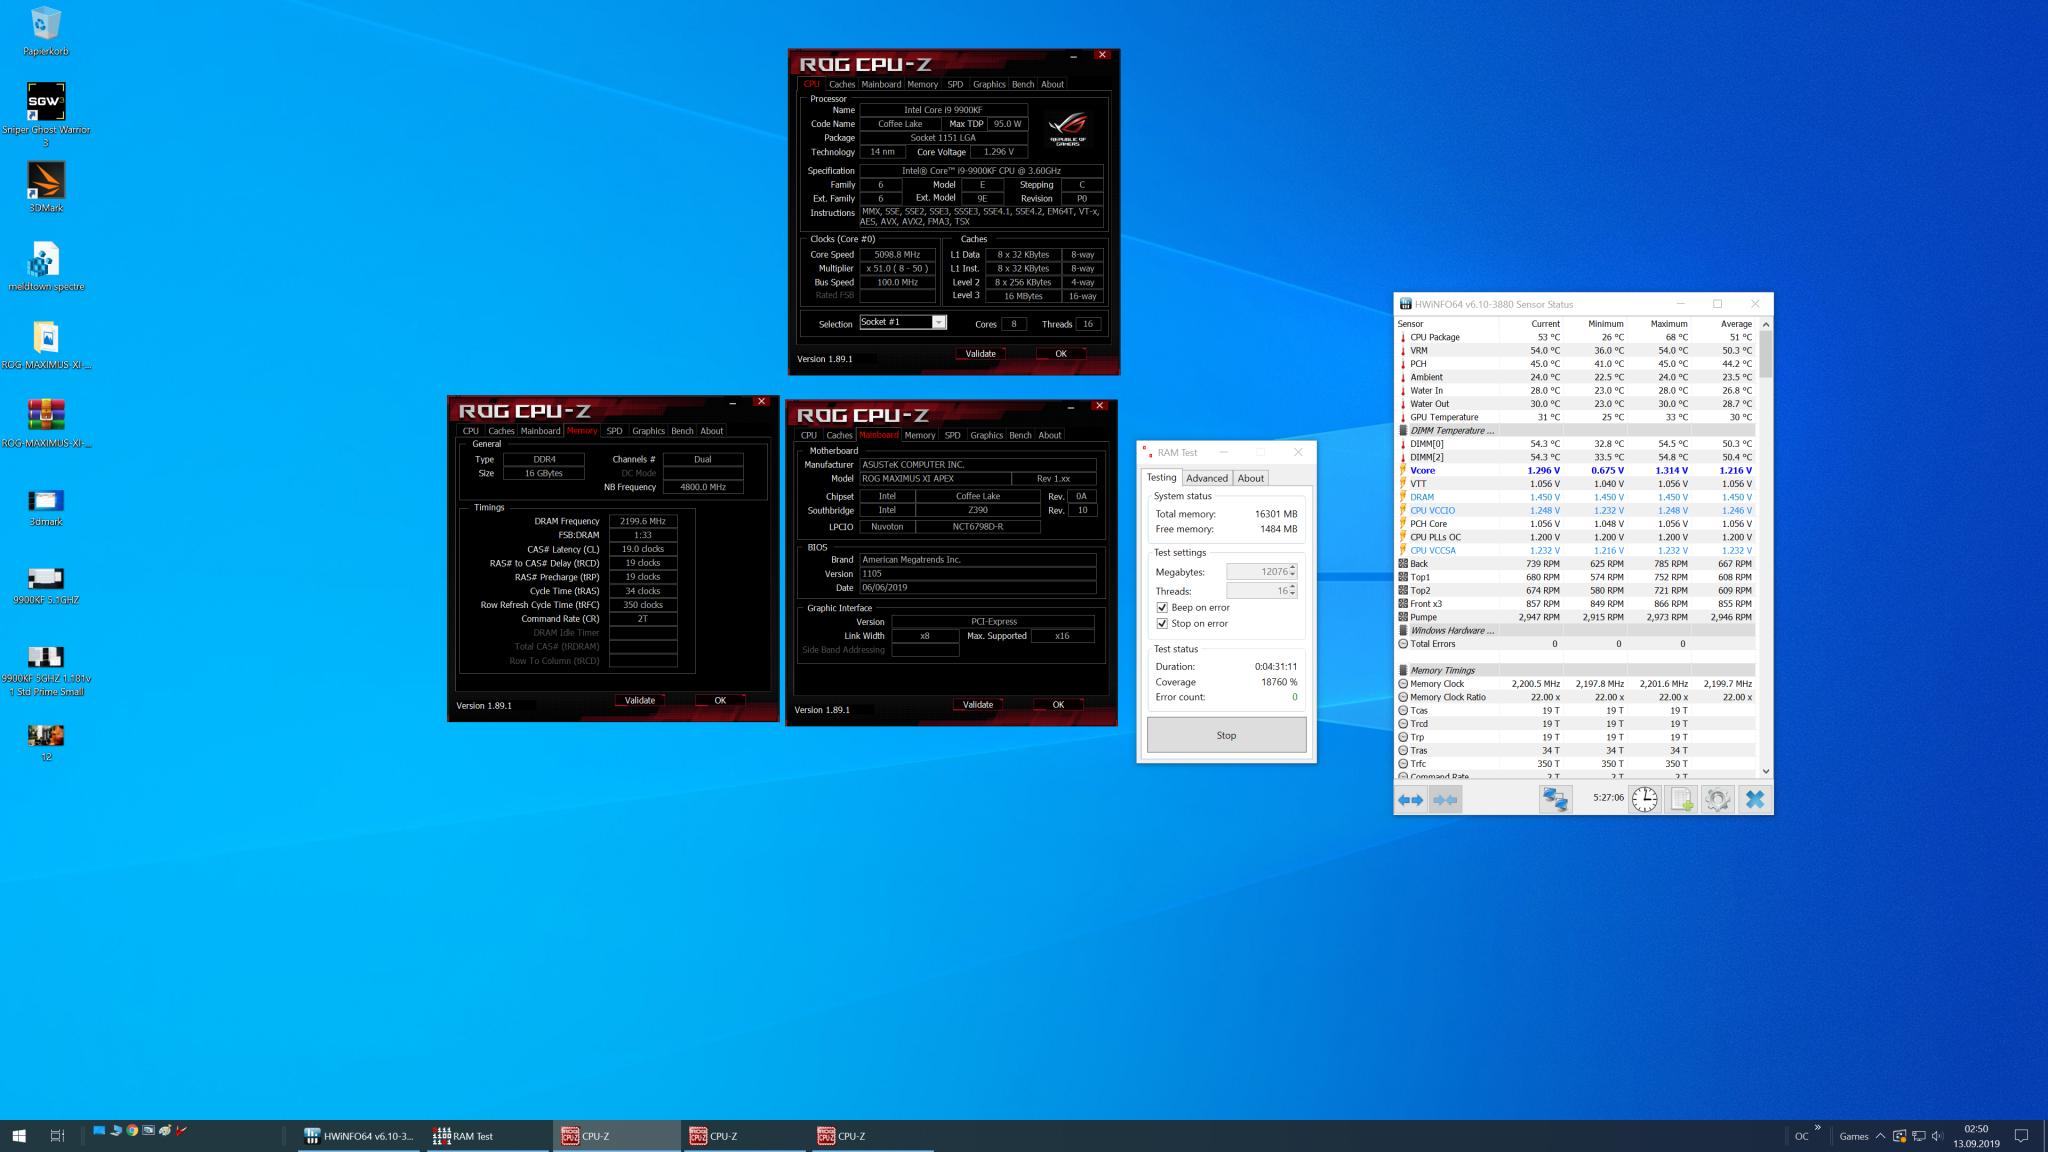Image resolution: width=2048 pixels, height=1152 pixels.
Task: Select the CPU Package row in HWiNFO
Action: click(x=1576, y=337)
